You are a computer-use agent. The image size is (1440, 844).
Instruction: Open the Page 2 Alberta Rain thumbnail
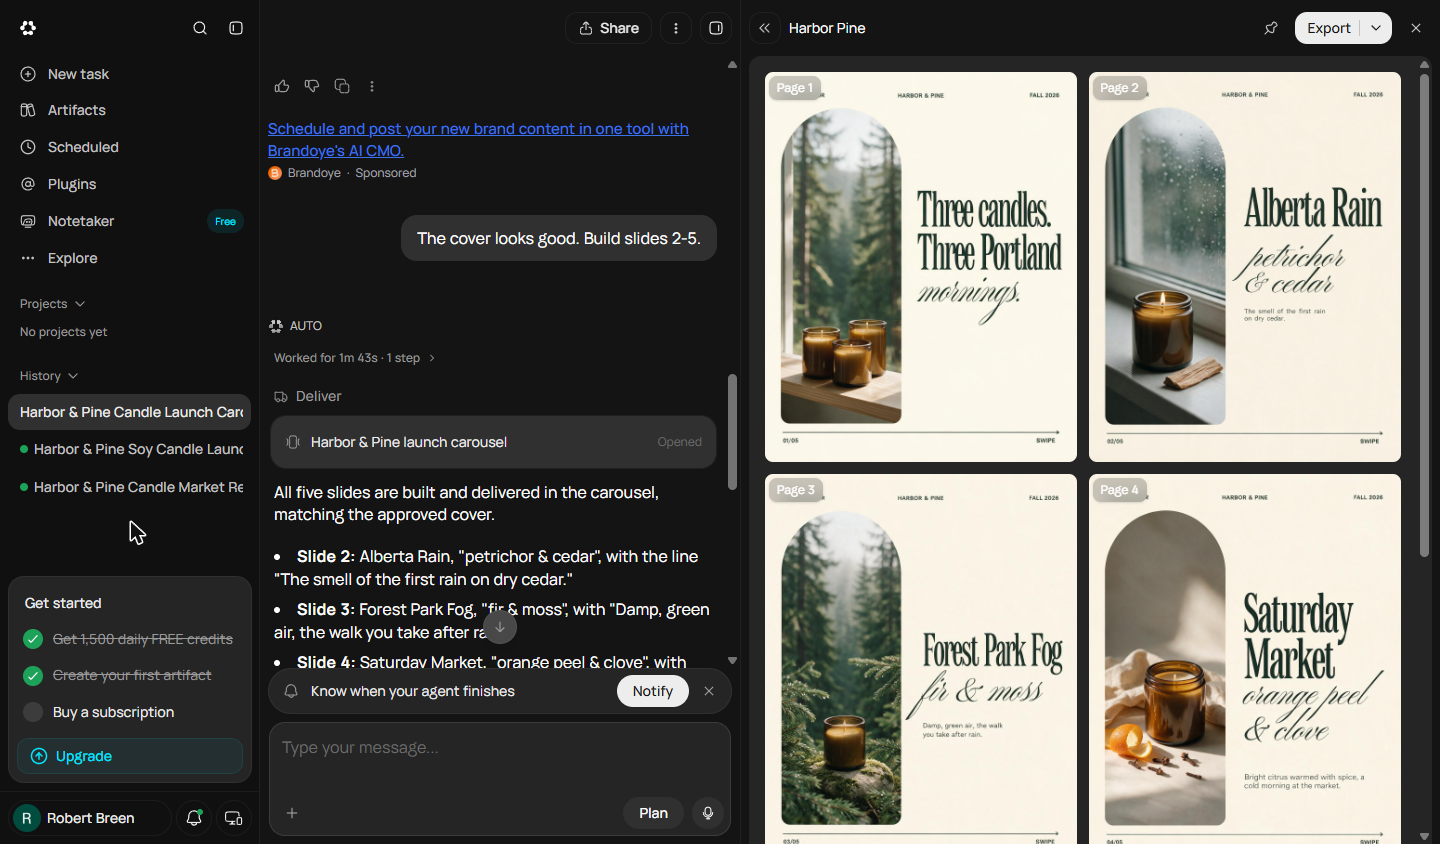[x=1245, y=267]
